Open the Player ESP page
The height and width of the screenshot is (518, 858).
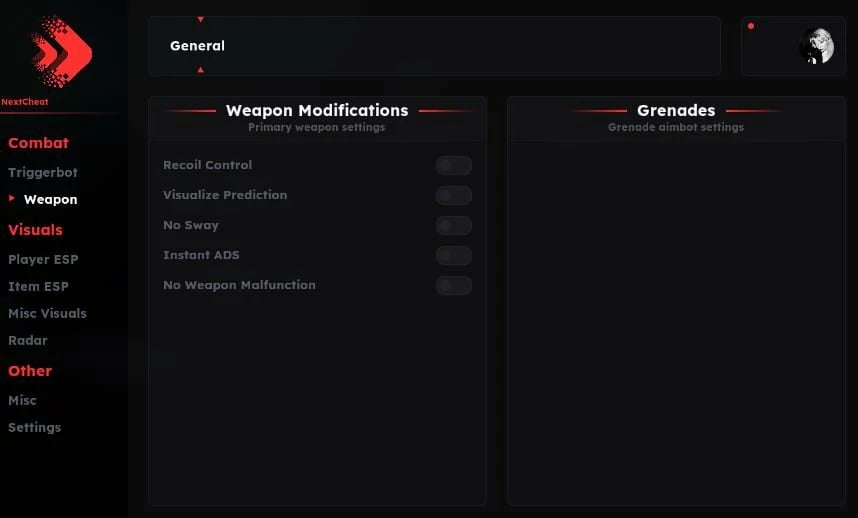(43, 259)
